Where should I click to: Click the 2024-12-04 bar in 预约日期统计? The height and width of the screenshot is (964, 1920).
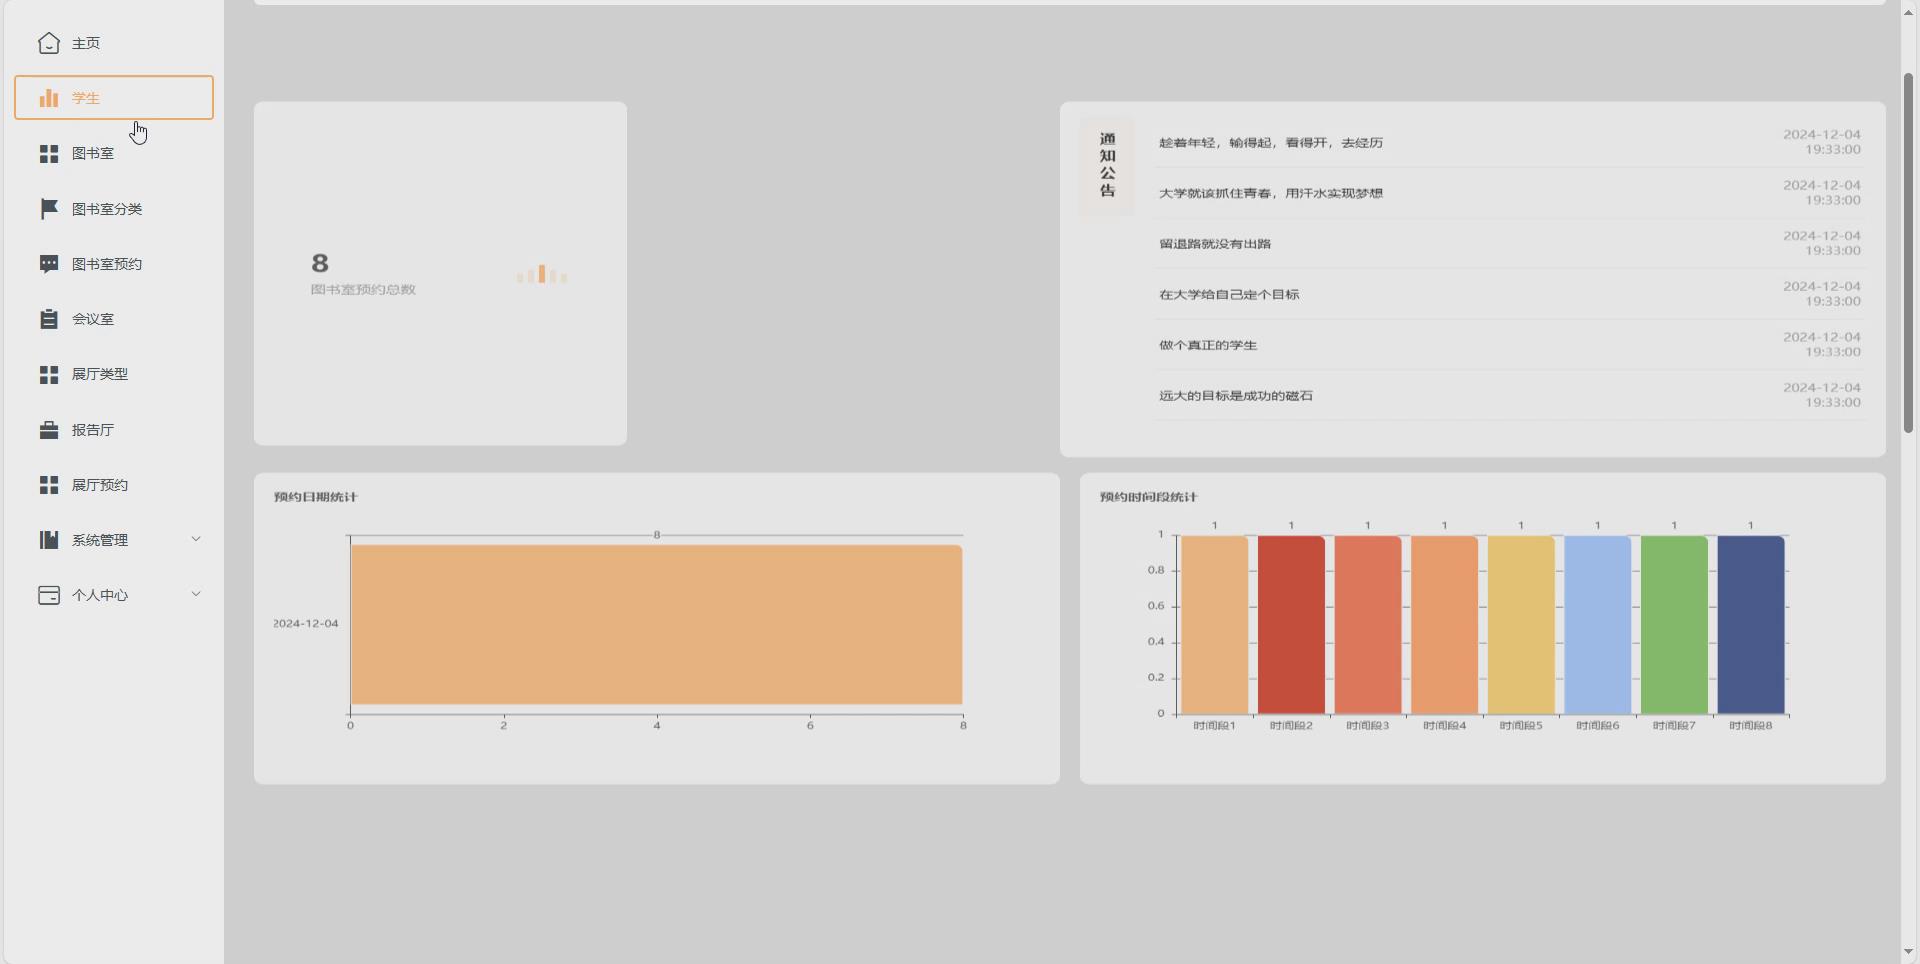[656, 625]
